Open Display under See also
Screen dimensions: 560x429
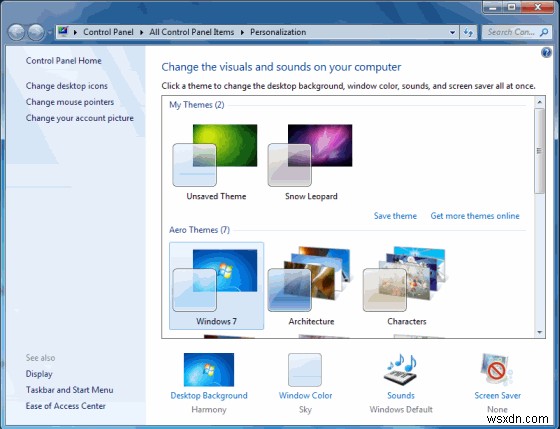click(39, 374)
